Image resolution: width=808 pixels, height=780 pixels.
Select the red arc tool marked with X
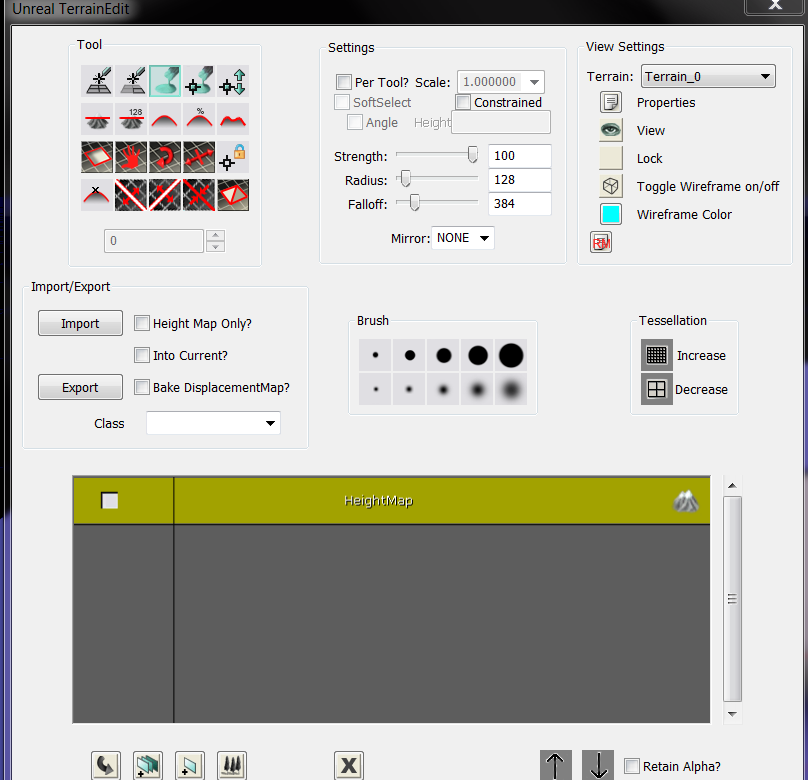click(x=97, y=195)
